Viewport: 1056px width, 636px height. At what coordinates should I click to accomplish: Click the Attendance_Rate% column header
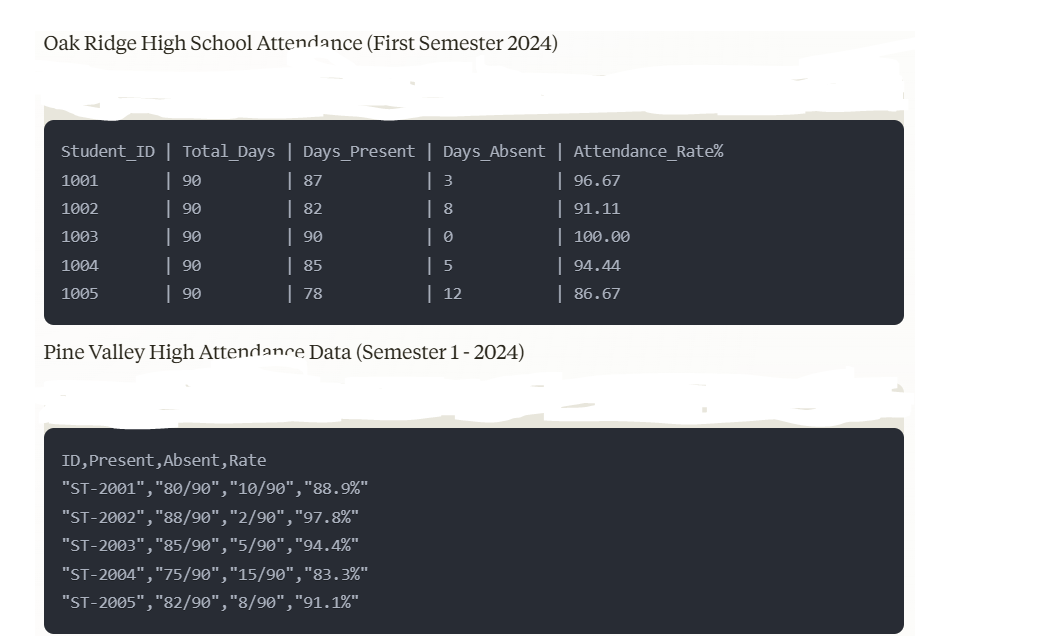[648, 152]
